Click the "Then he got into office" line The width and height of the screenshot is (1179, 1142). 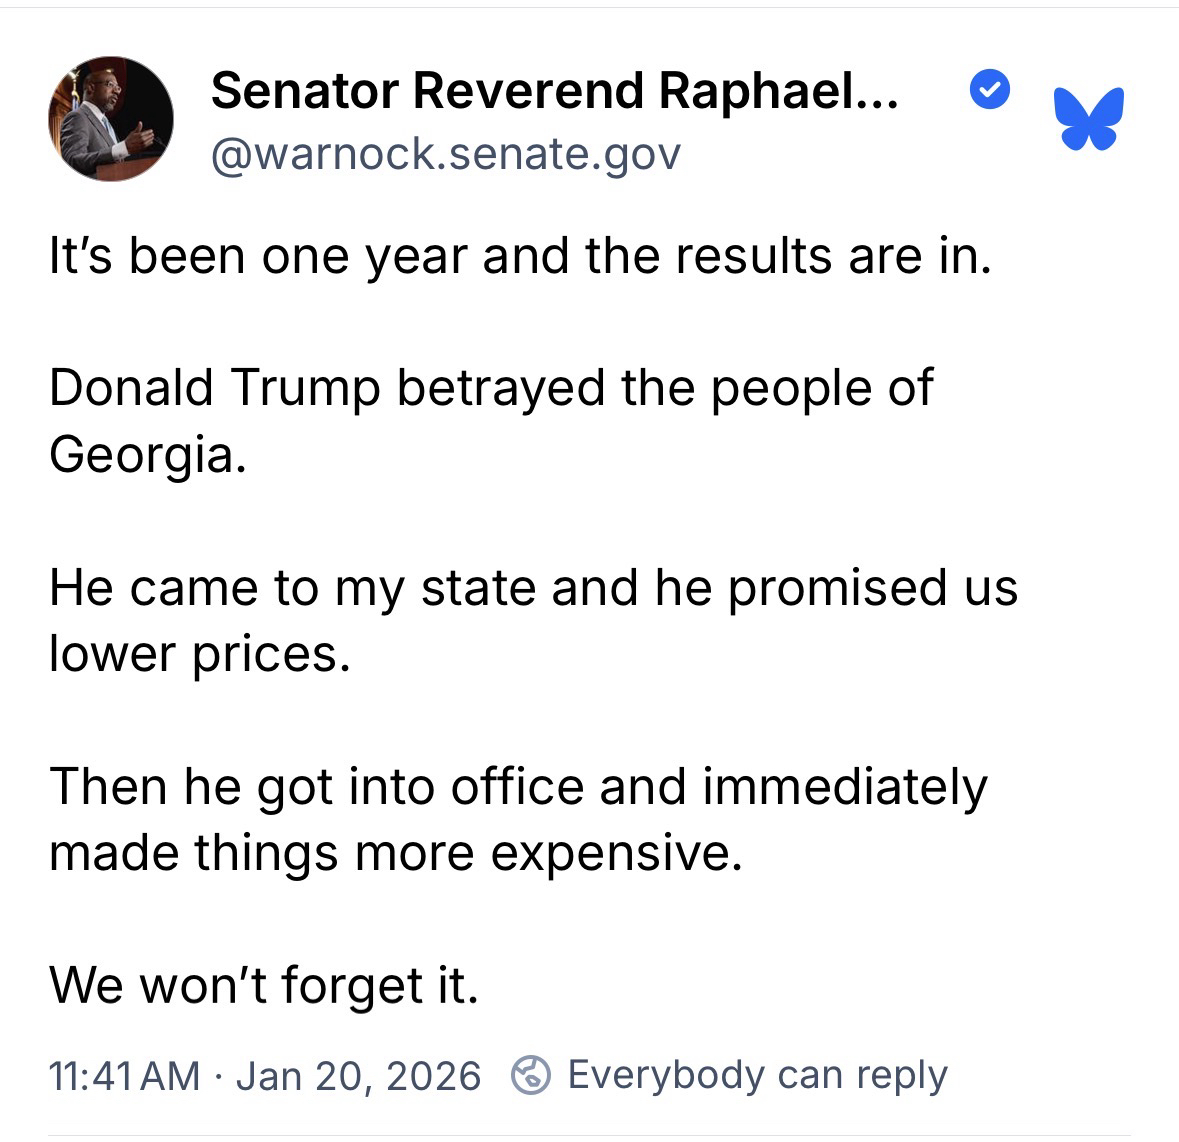pos(517,786)
